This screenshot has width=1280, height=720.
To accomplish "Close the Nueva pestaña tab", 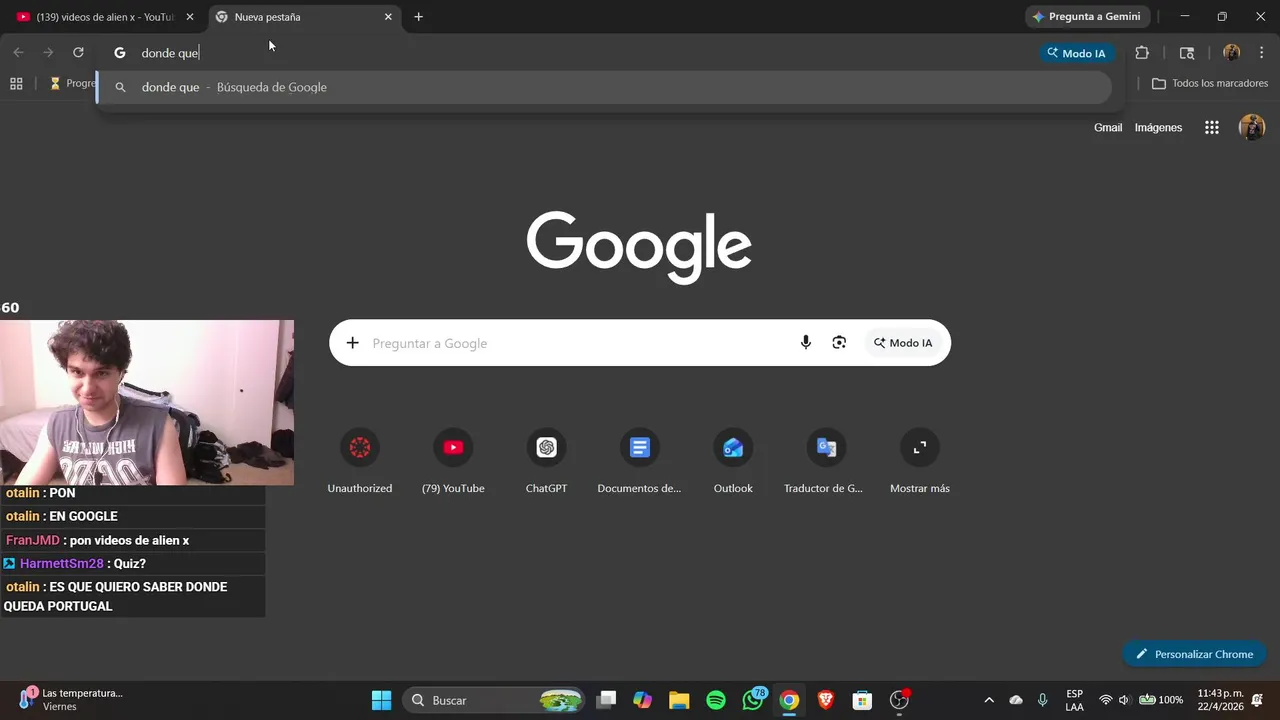I will pos(388,17).
